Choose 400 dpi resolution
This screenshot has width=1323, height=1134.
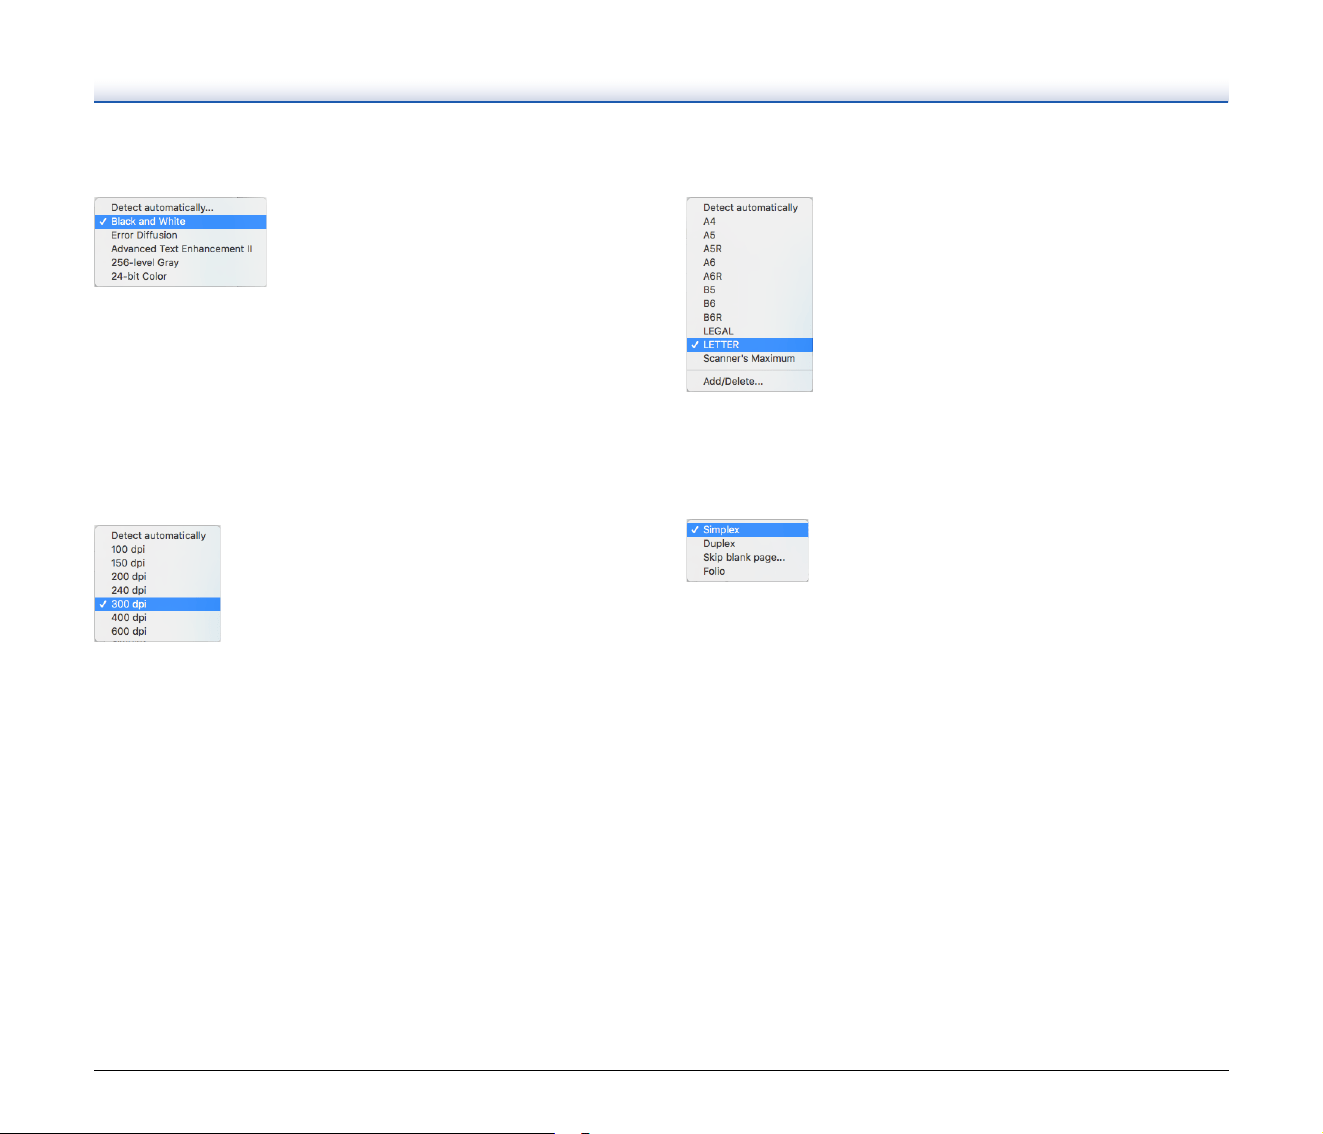pos(157,618)
